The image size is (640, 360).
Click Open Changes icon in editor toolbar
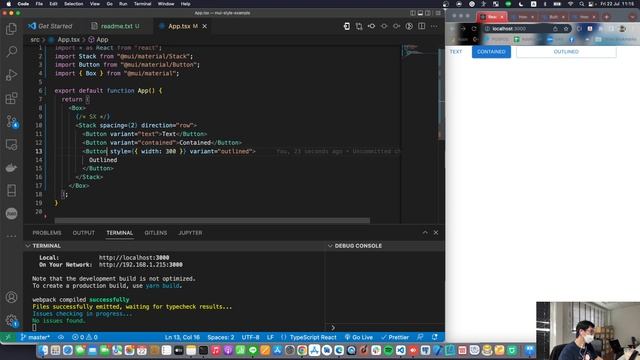point(359,26)
